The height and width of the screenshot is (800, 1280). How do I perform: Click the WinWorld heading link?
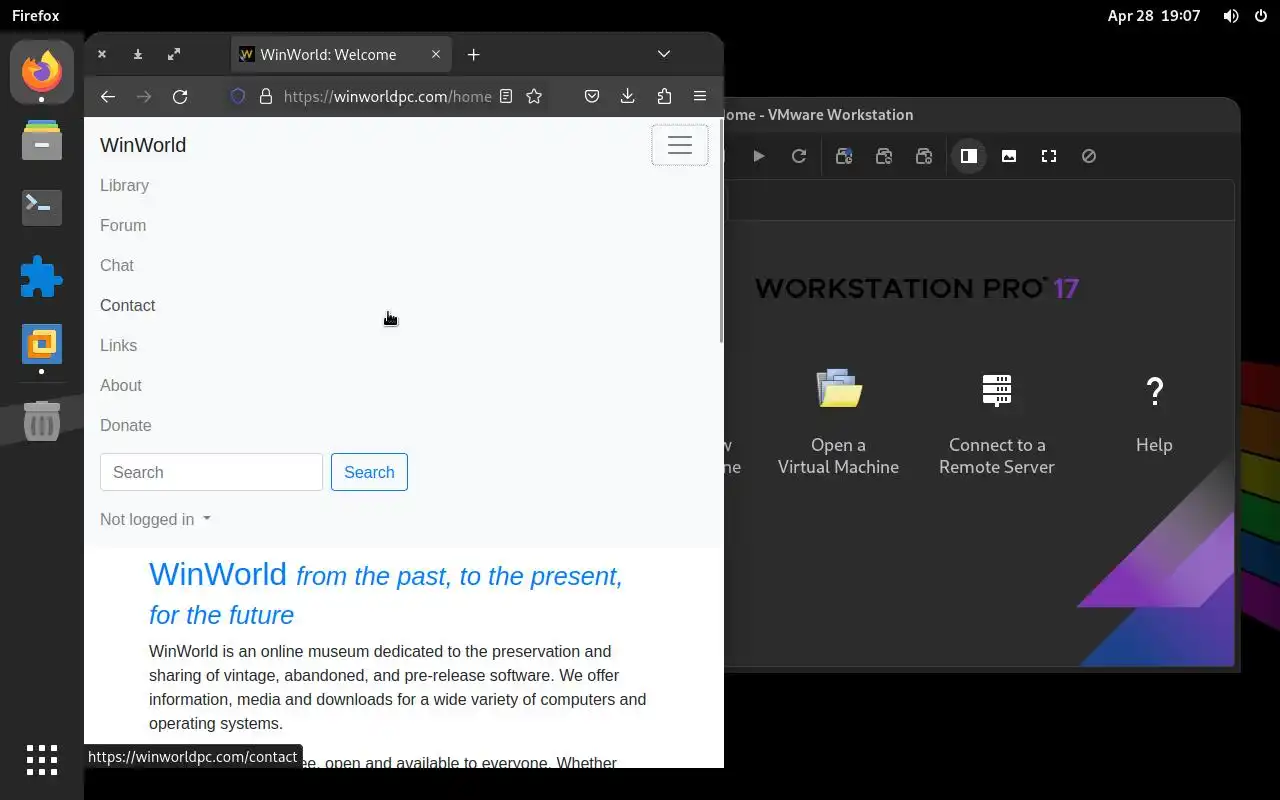218,574
